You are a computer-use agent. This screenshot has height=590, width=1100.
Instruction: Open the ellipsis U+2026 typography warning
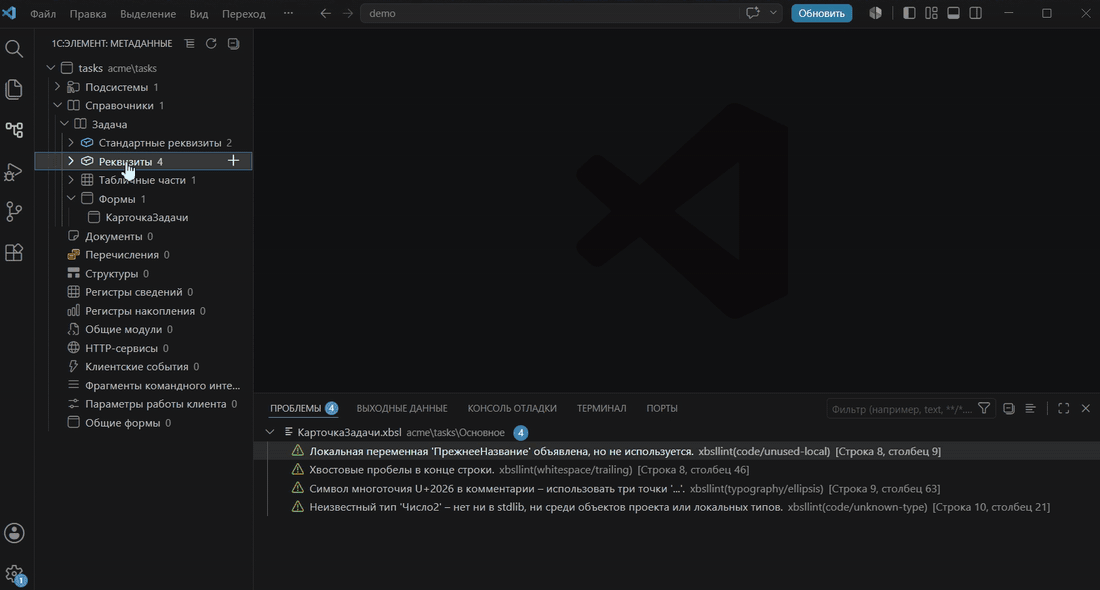pos(676,488)
